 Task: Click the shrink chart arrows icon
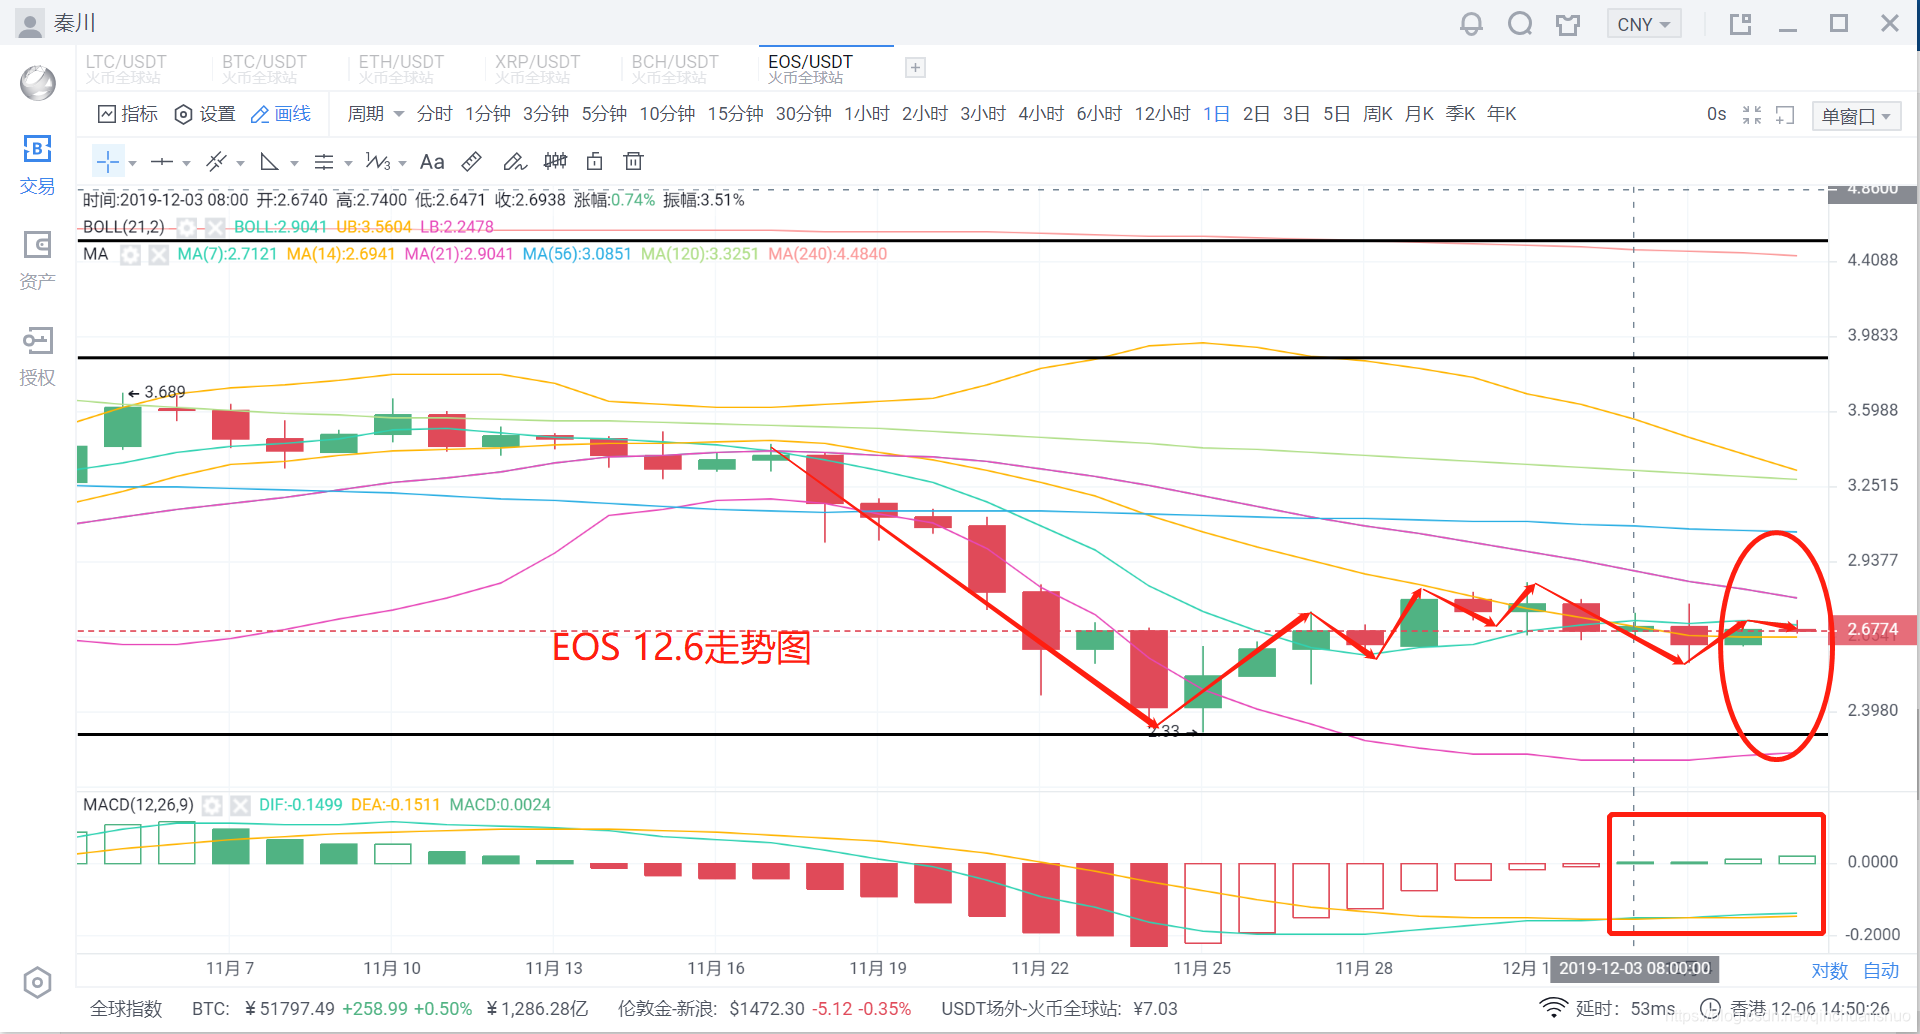click(1752, 115)
